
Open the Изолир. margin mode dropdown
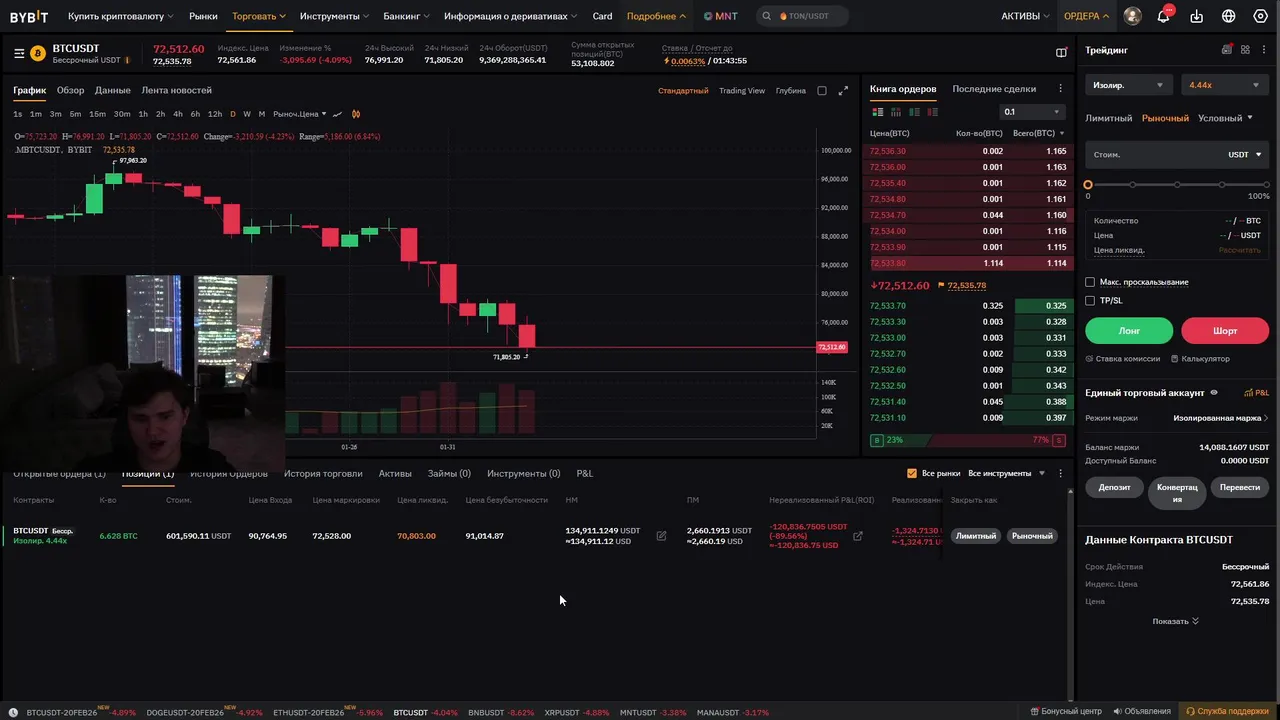[x=1128, y=85]
